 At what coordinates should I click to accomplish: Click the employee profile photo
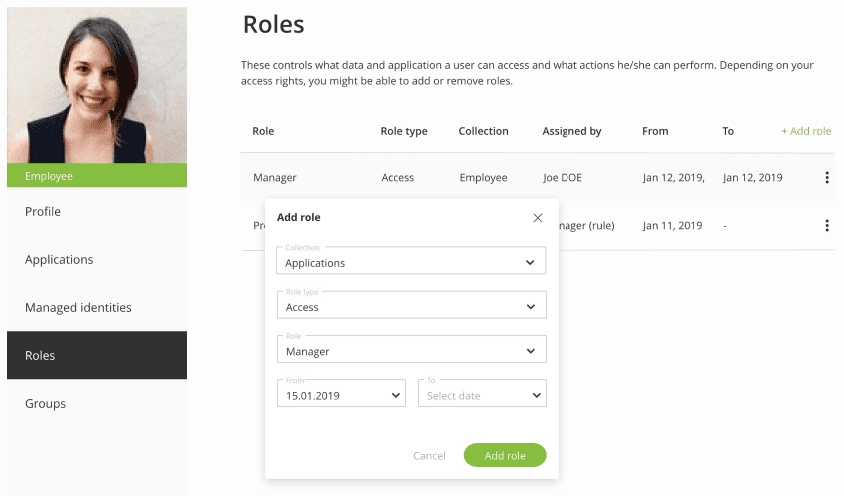pyautogui.click(x=97, y=85)
